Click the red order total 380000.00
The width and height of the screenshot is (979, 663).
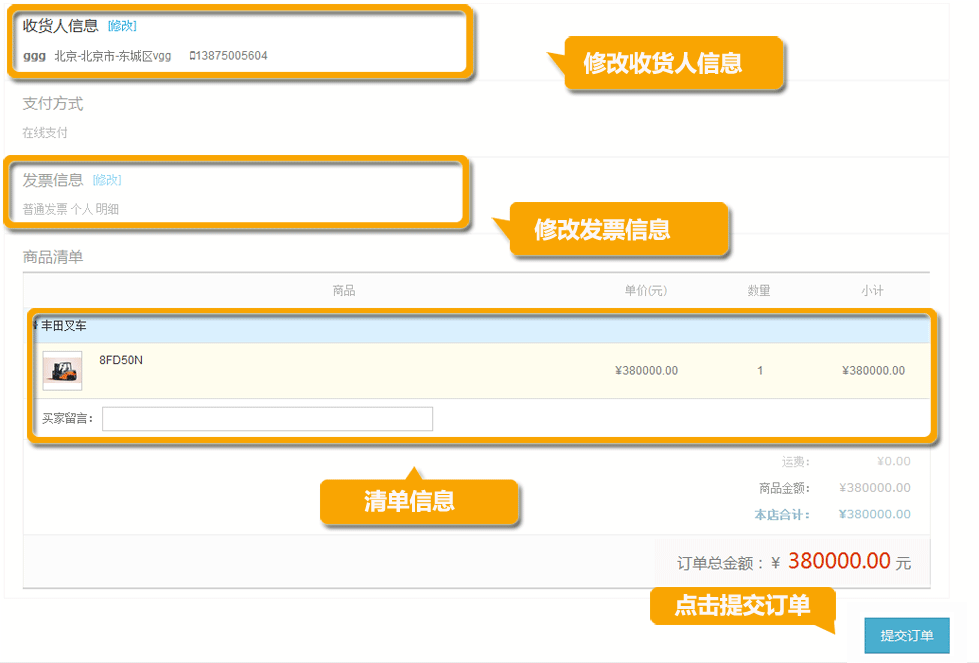point(839,561)
